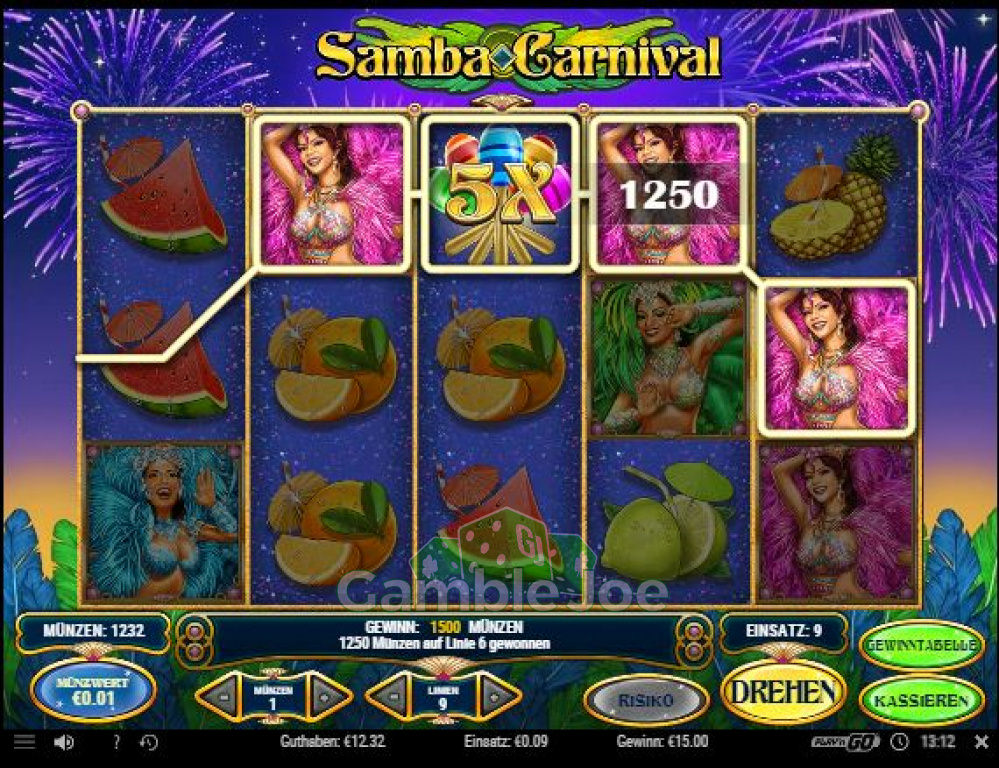Open game history clock-arrow icon
Image resolution: width=999 pixels, height=768 pixels.
coord(148,742)
